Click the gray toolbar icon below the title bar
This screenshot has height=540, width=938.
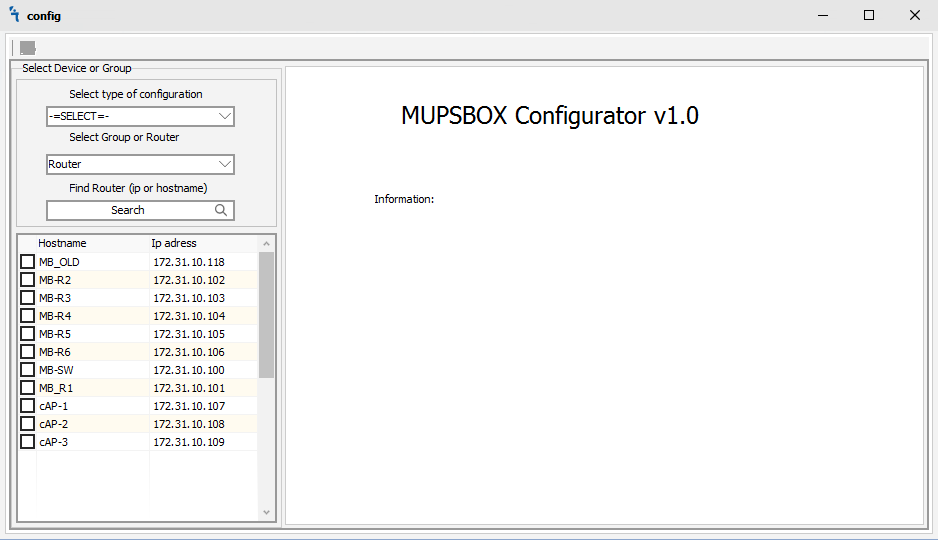(x=27, y=48)
